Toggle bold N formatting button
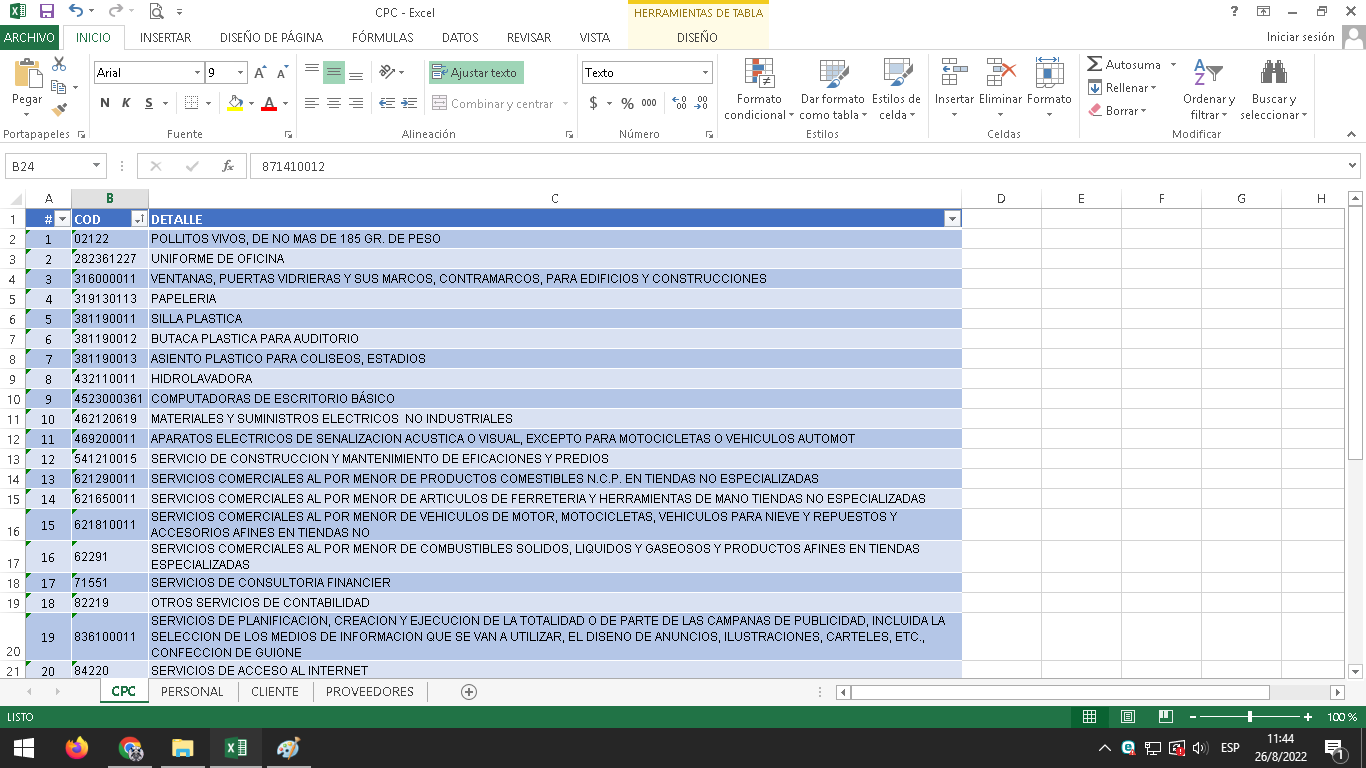 105,103
